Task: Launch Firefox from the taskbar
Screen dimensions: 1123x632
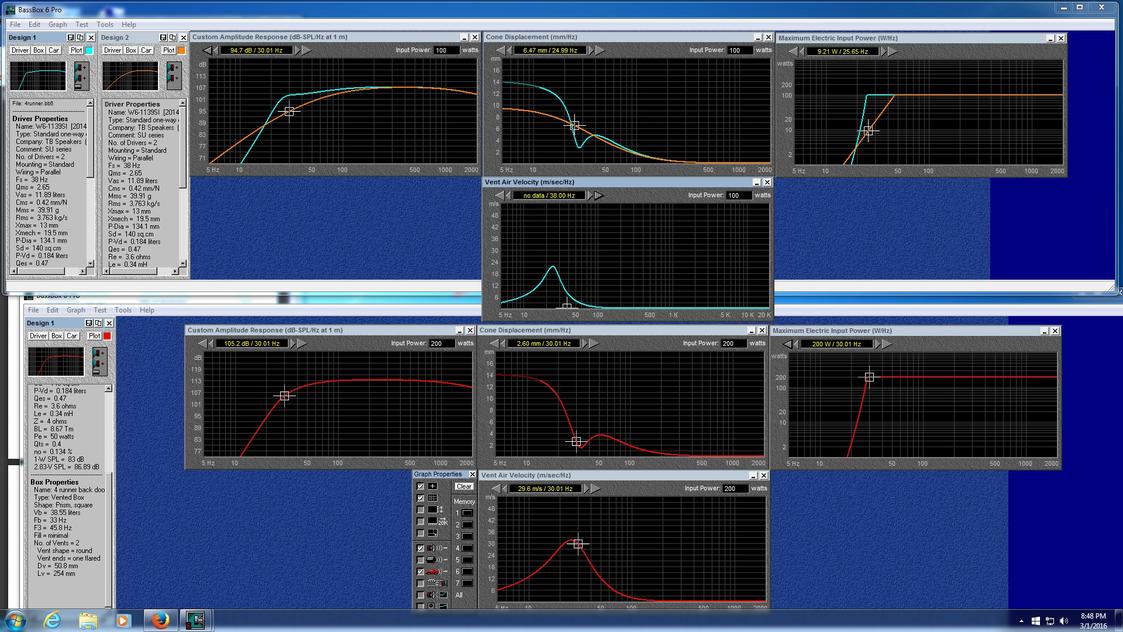Action: coord(160,620)
